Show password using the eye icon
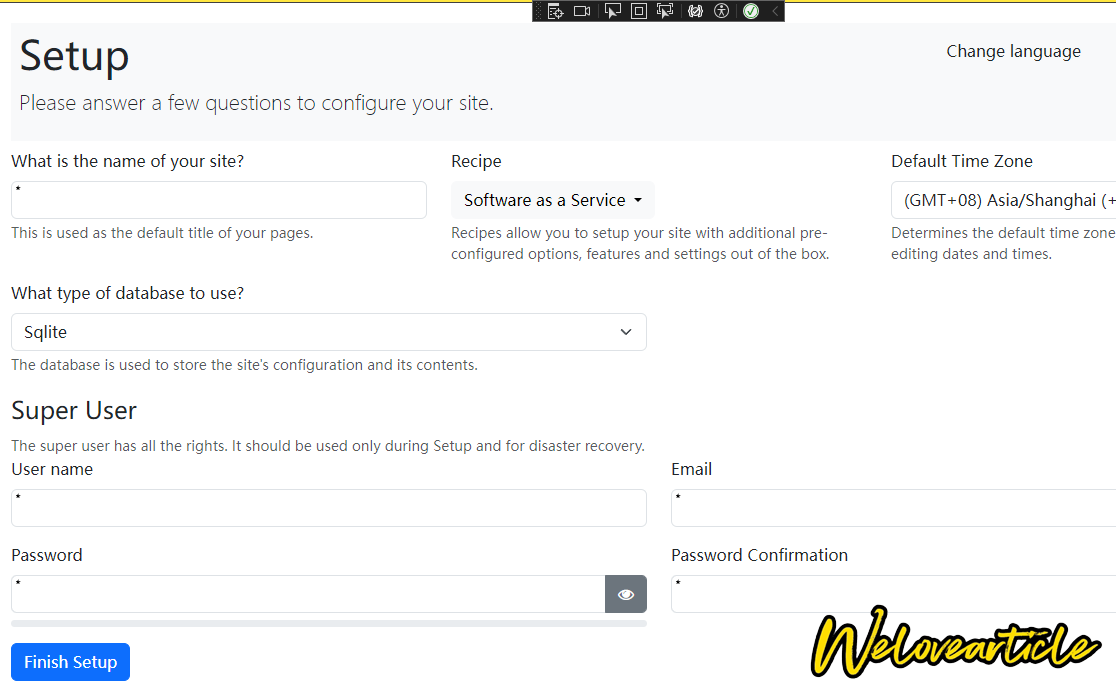The width and height of the screenshot is (1116, 690). [x=626, y=594]
